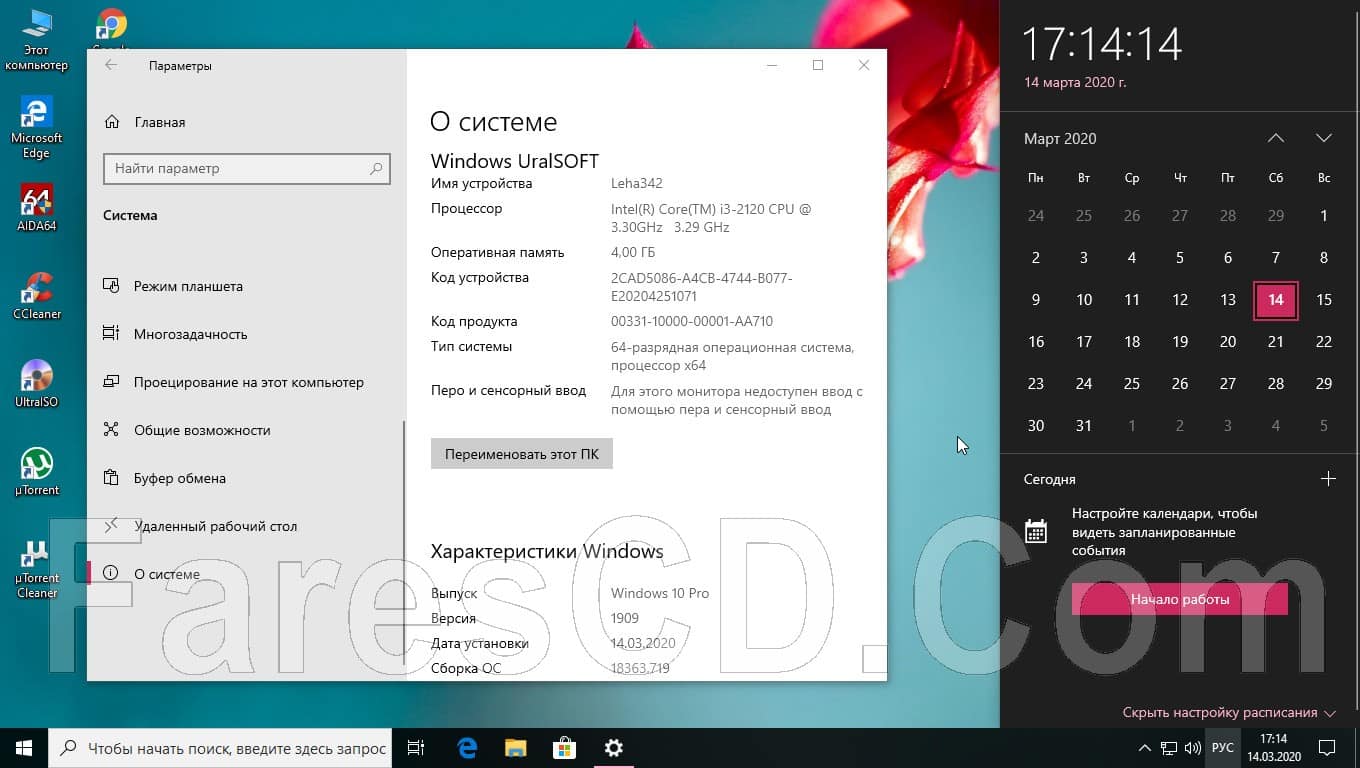Click the "Начало работы" button
The image size is (1360, 768).
click(x=1180, y=600)
